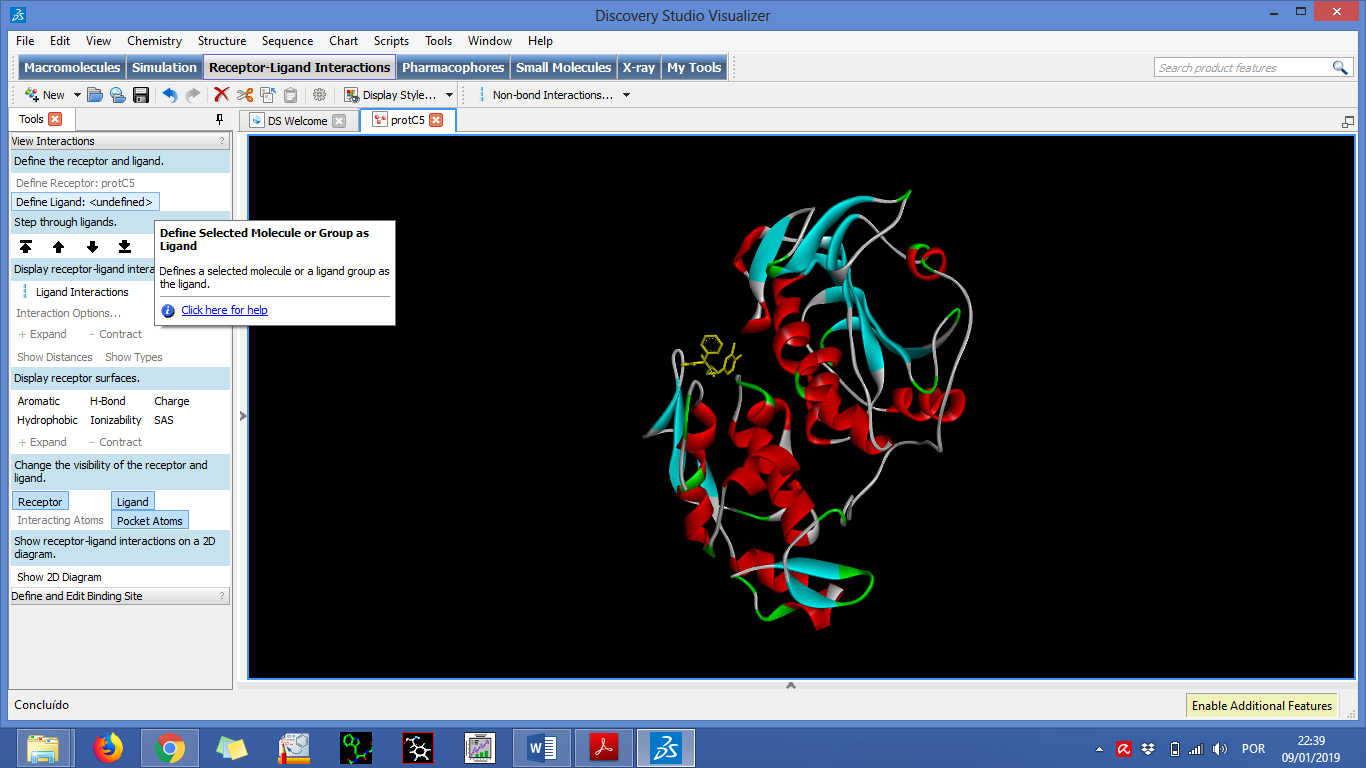Open the Chemistry menu
Image resolution: width=1366 pixels, height=768 pixels.
154,41
